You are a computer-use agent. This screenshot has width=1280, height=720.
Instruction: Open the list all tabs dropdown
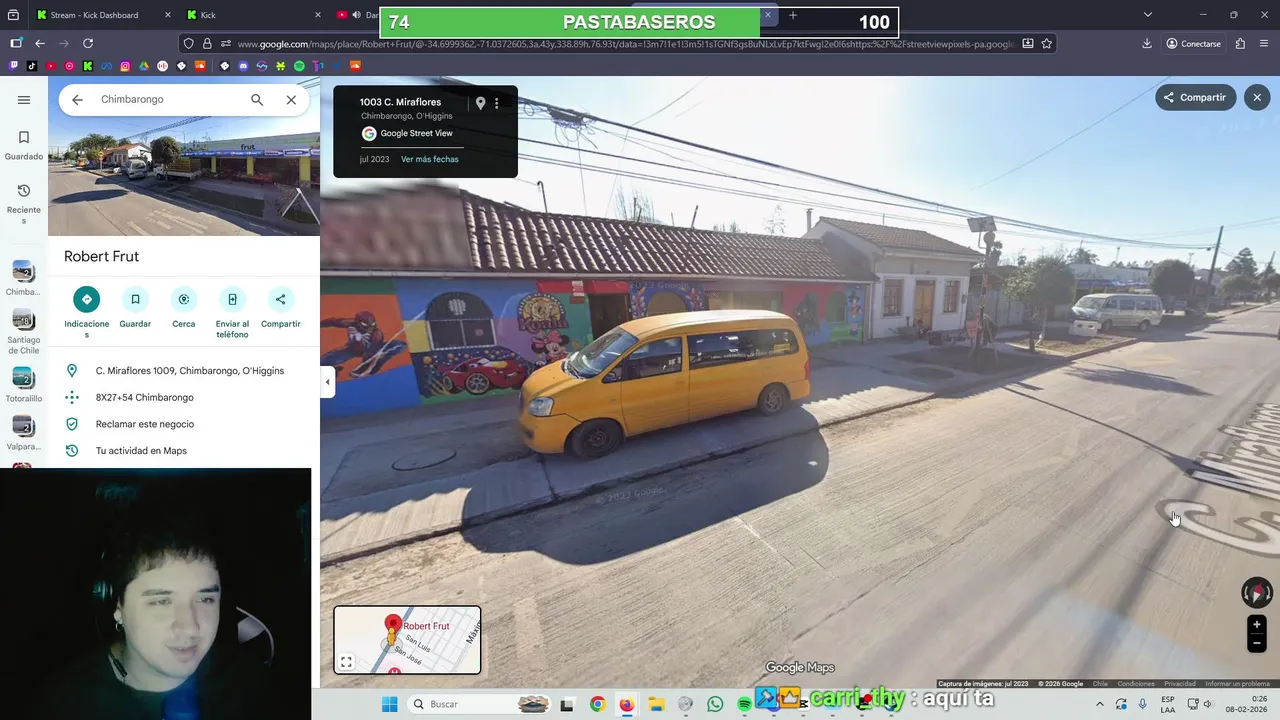click(1148, 15)
